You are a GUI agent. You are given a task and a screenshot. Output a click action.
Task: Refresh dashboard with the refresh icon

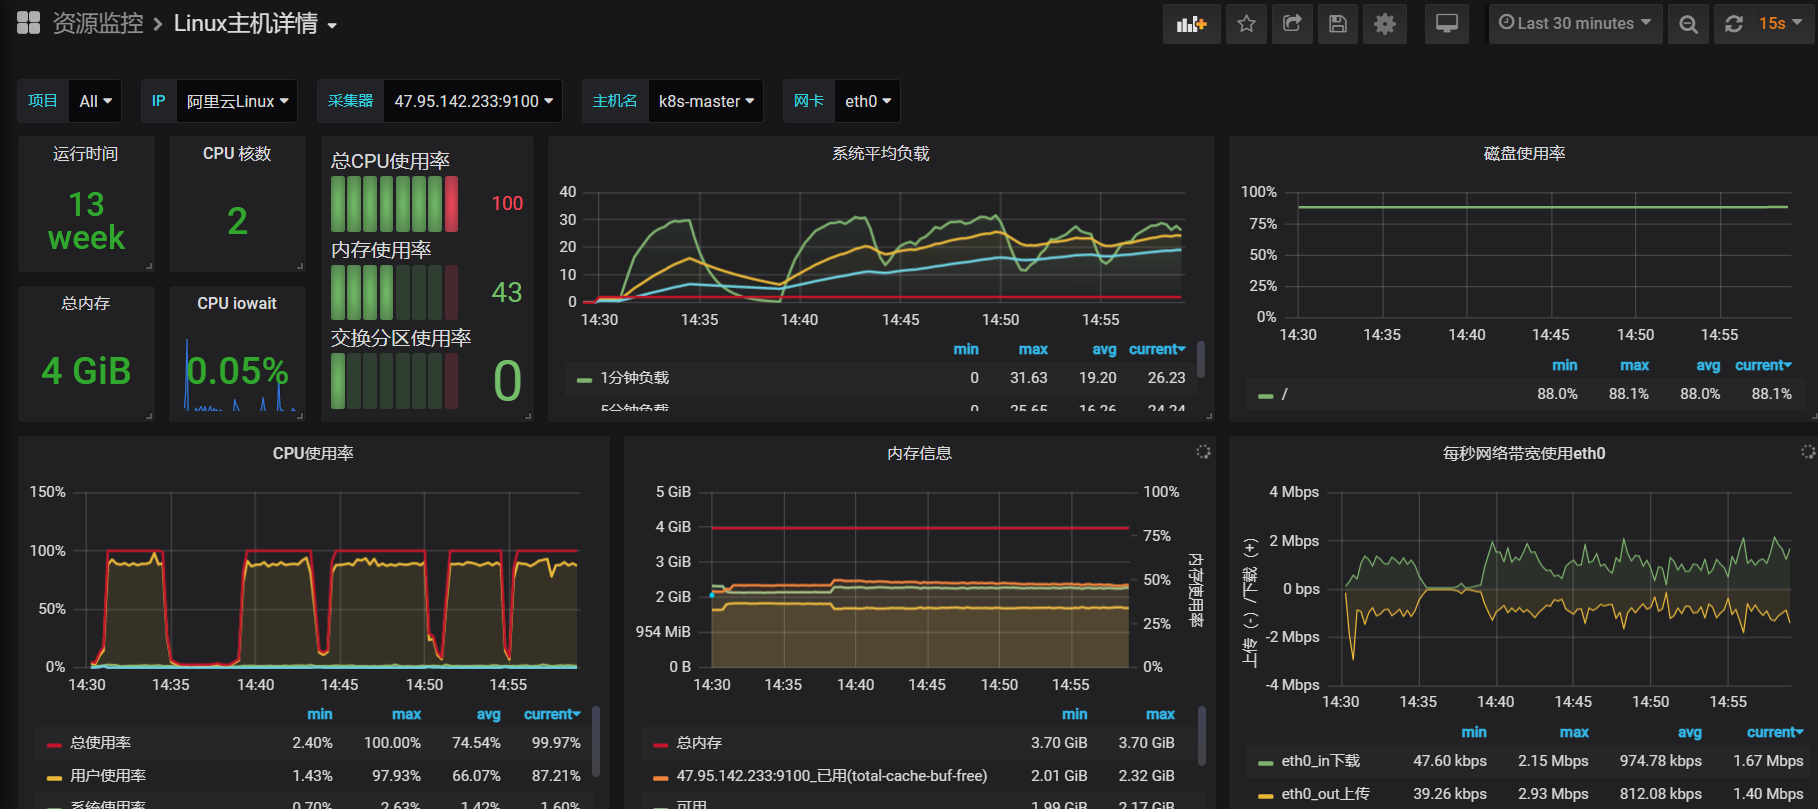pyautogui.click(x=1734, y=24)
